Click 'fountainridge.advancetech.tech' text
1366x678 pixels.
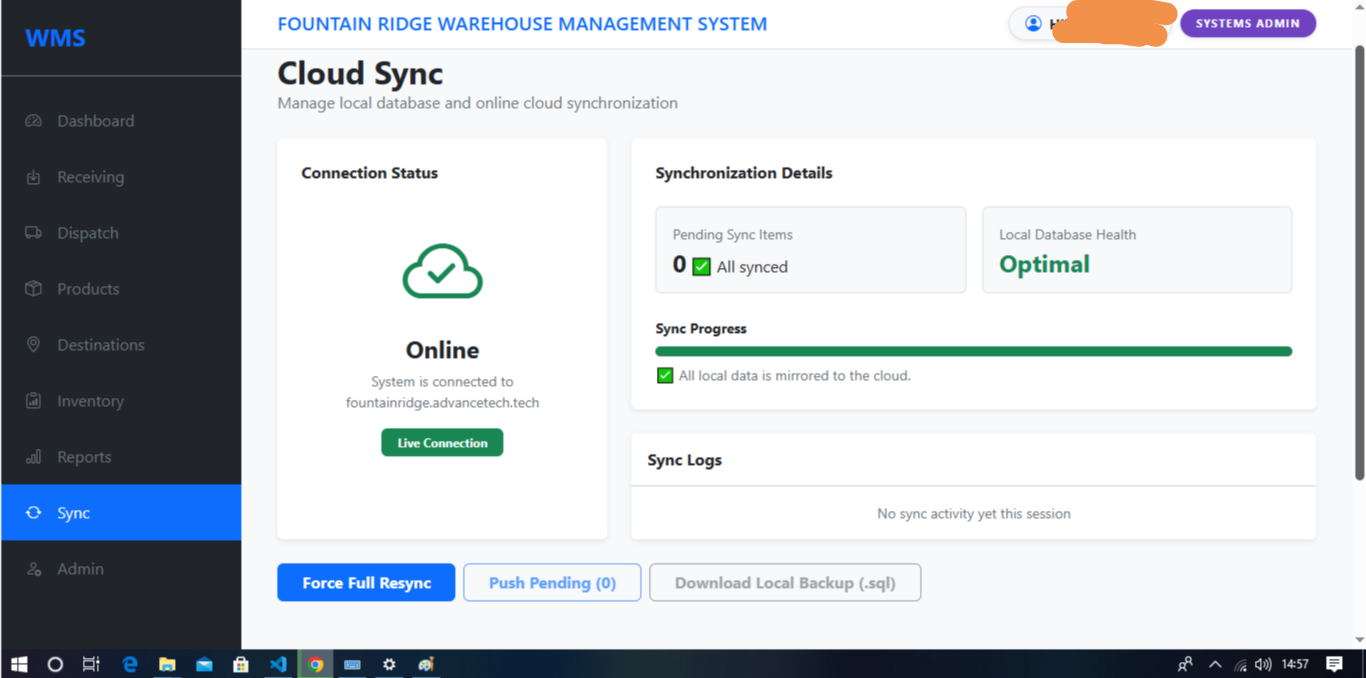[442, 402]
